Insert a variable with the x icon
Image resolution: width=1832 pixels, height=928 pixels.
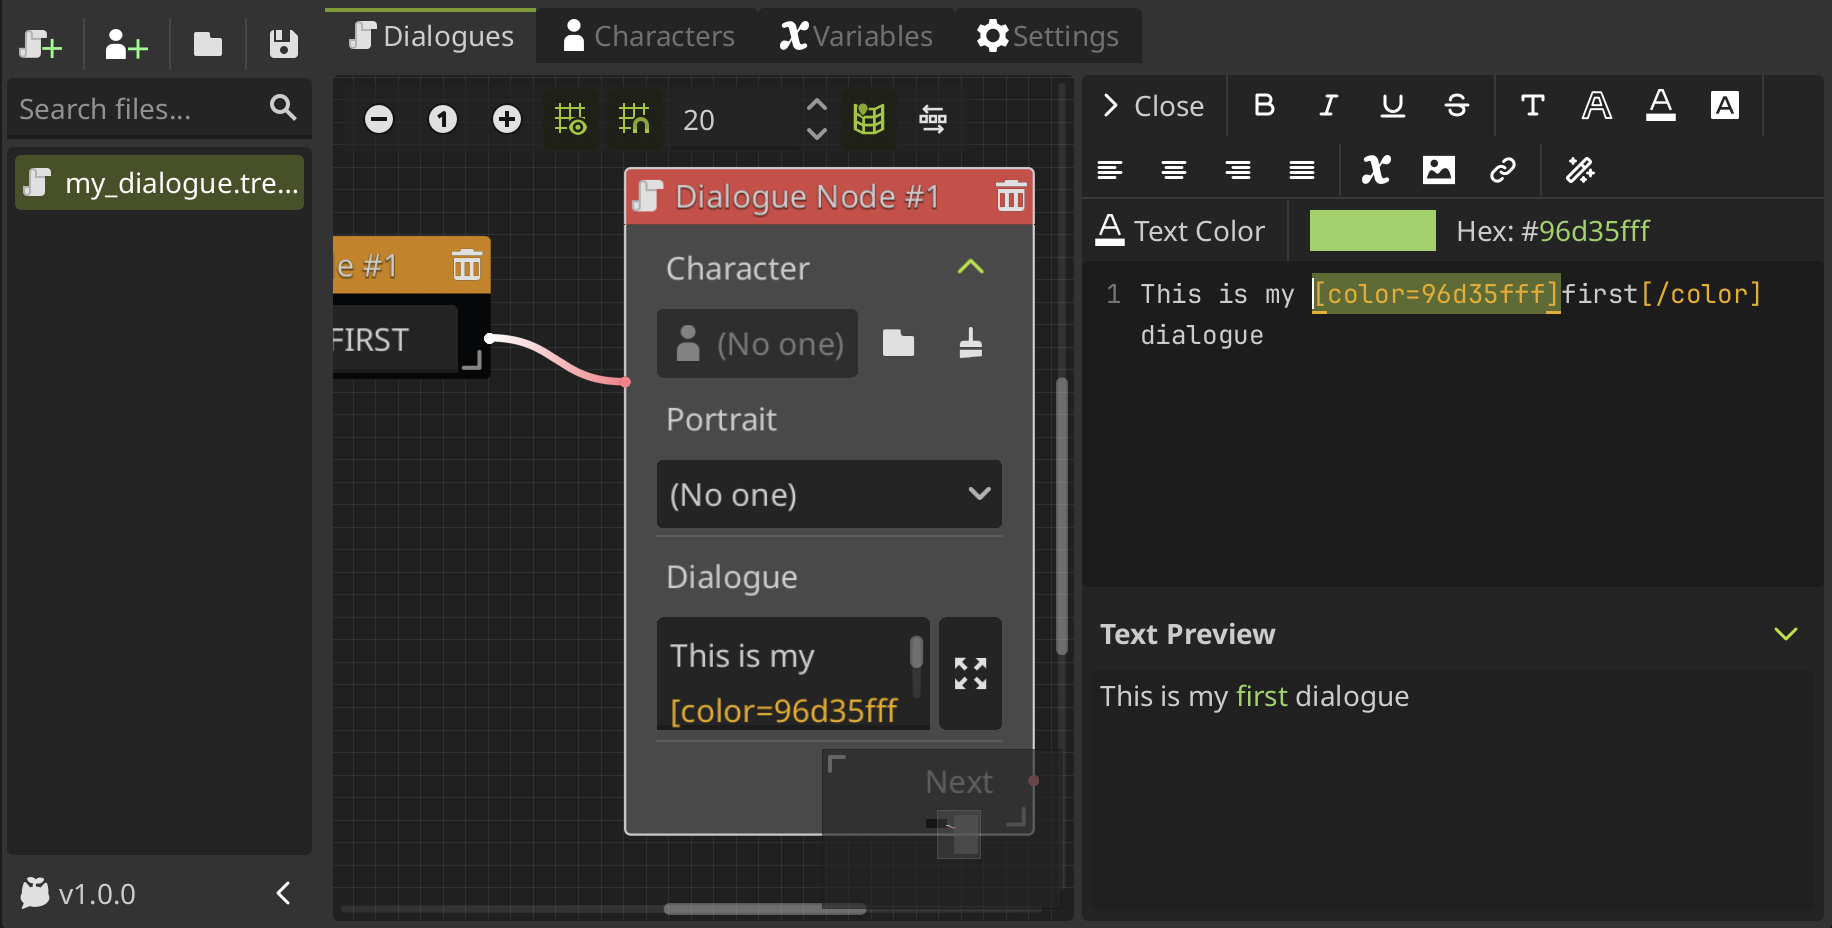pos(1376,170)
